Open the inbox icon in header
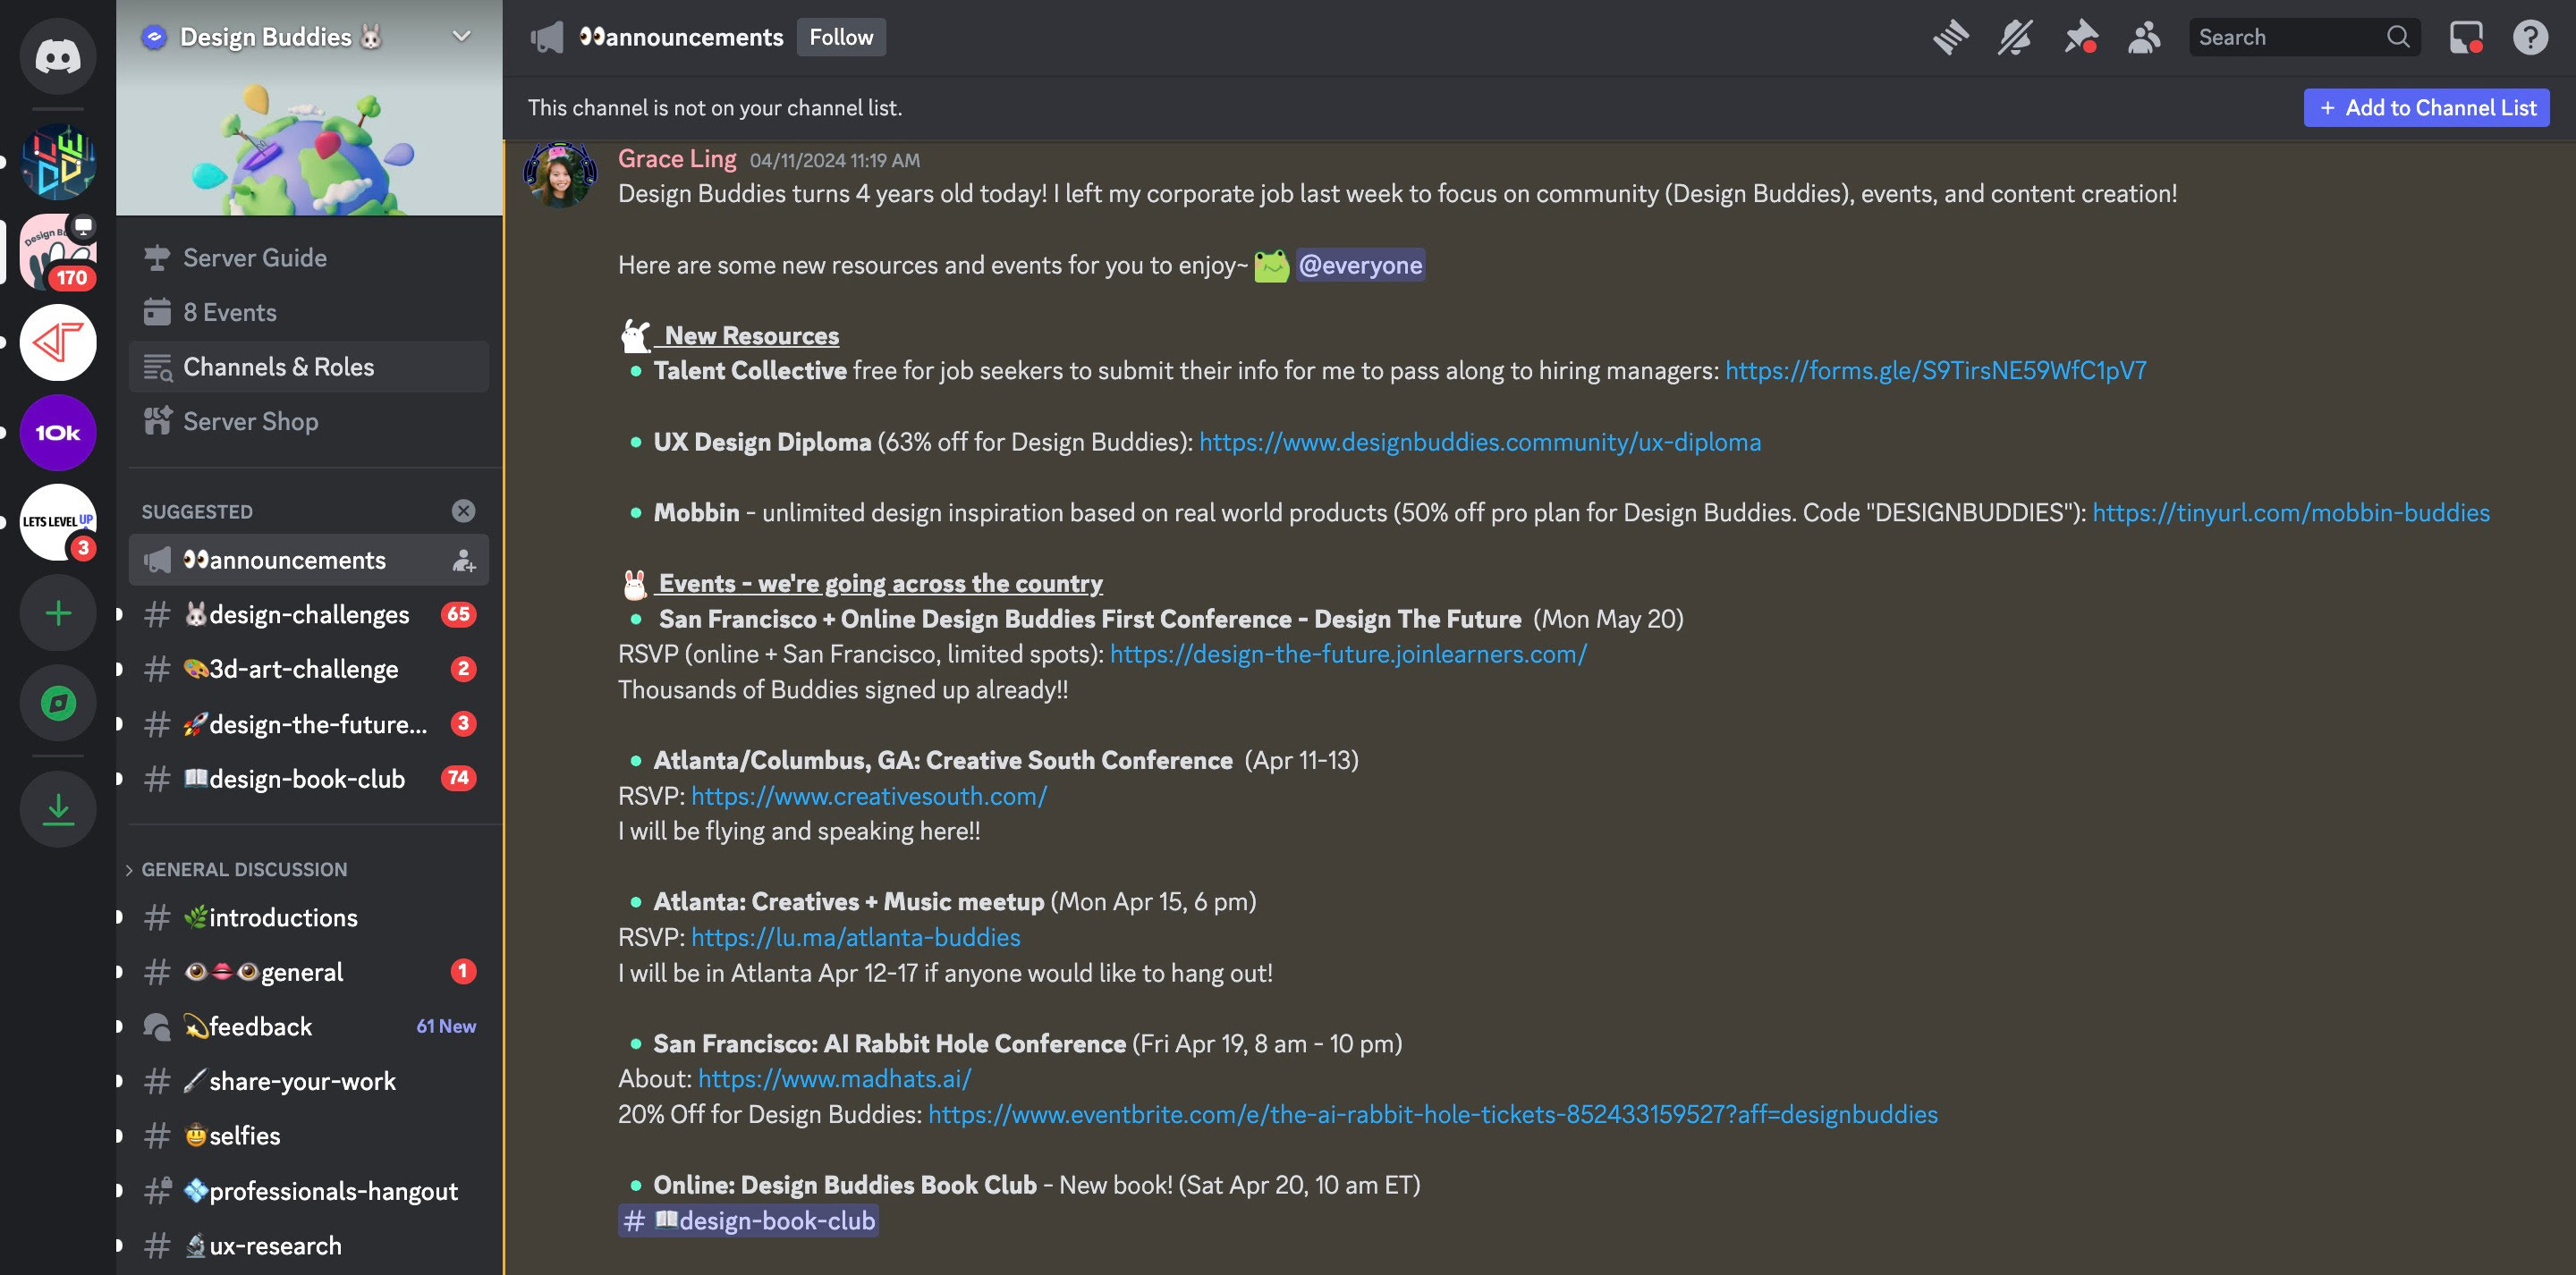This screenshot has width=2576, height=1275. click(2466, 38)
